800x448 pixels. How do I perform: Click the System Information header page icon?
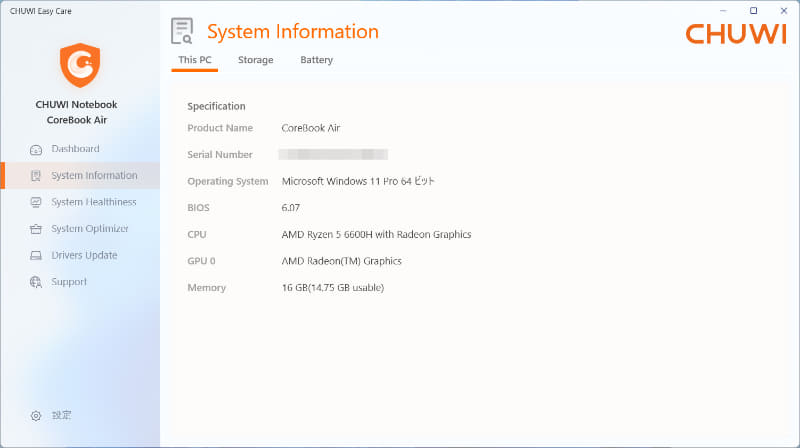tap(182, 31)
